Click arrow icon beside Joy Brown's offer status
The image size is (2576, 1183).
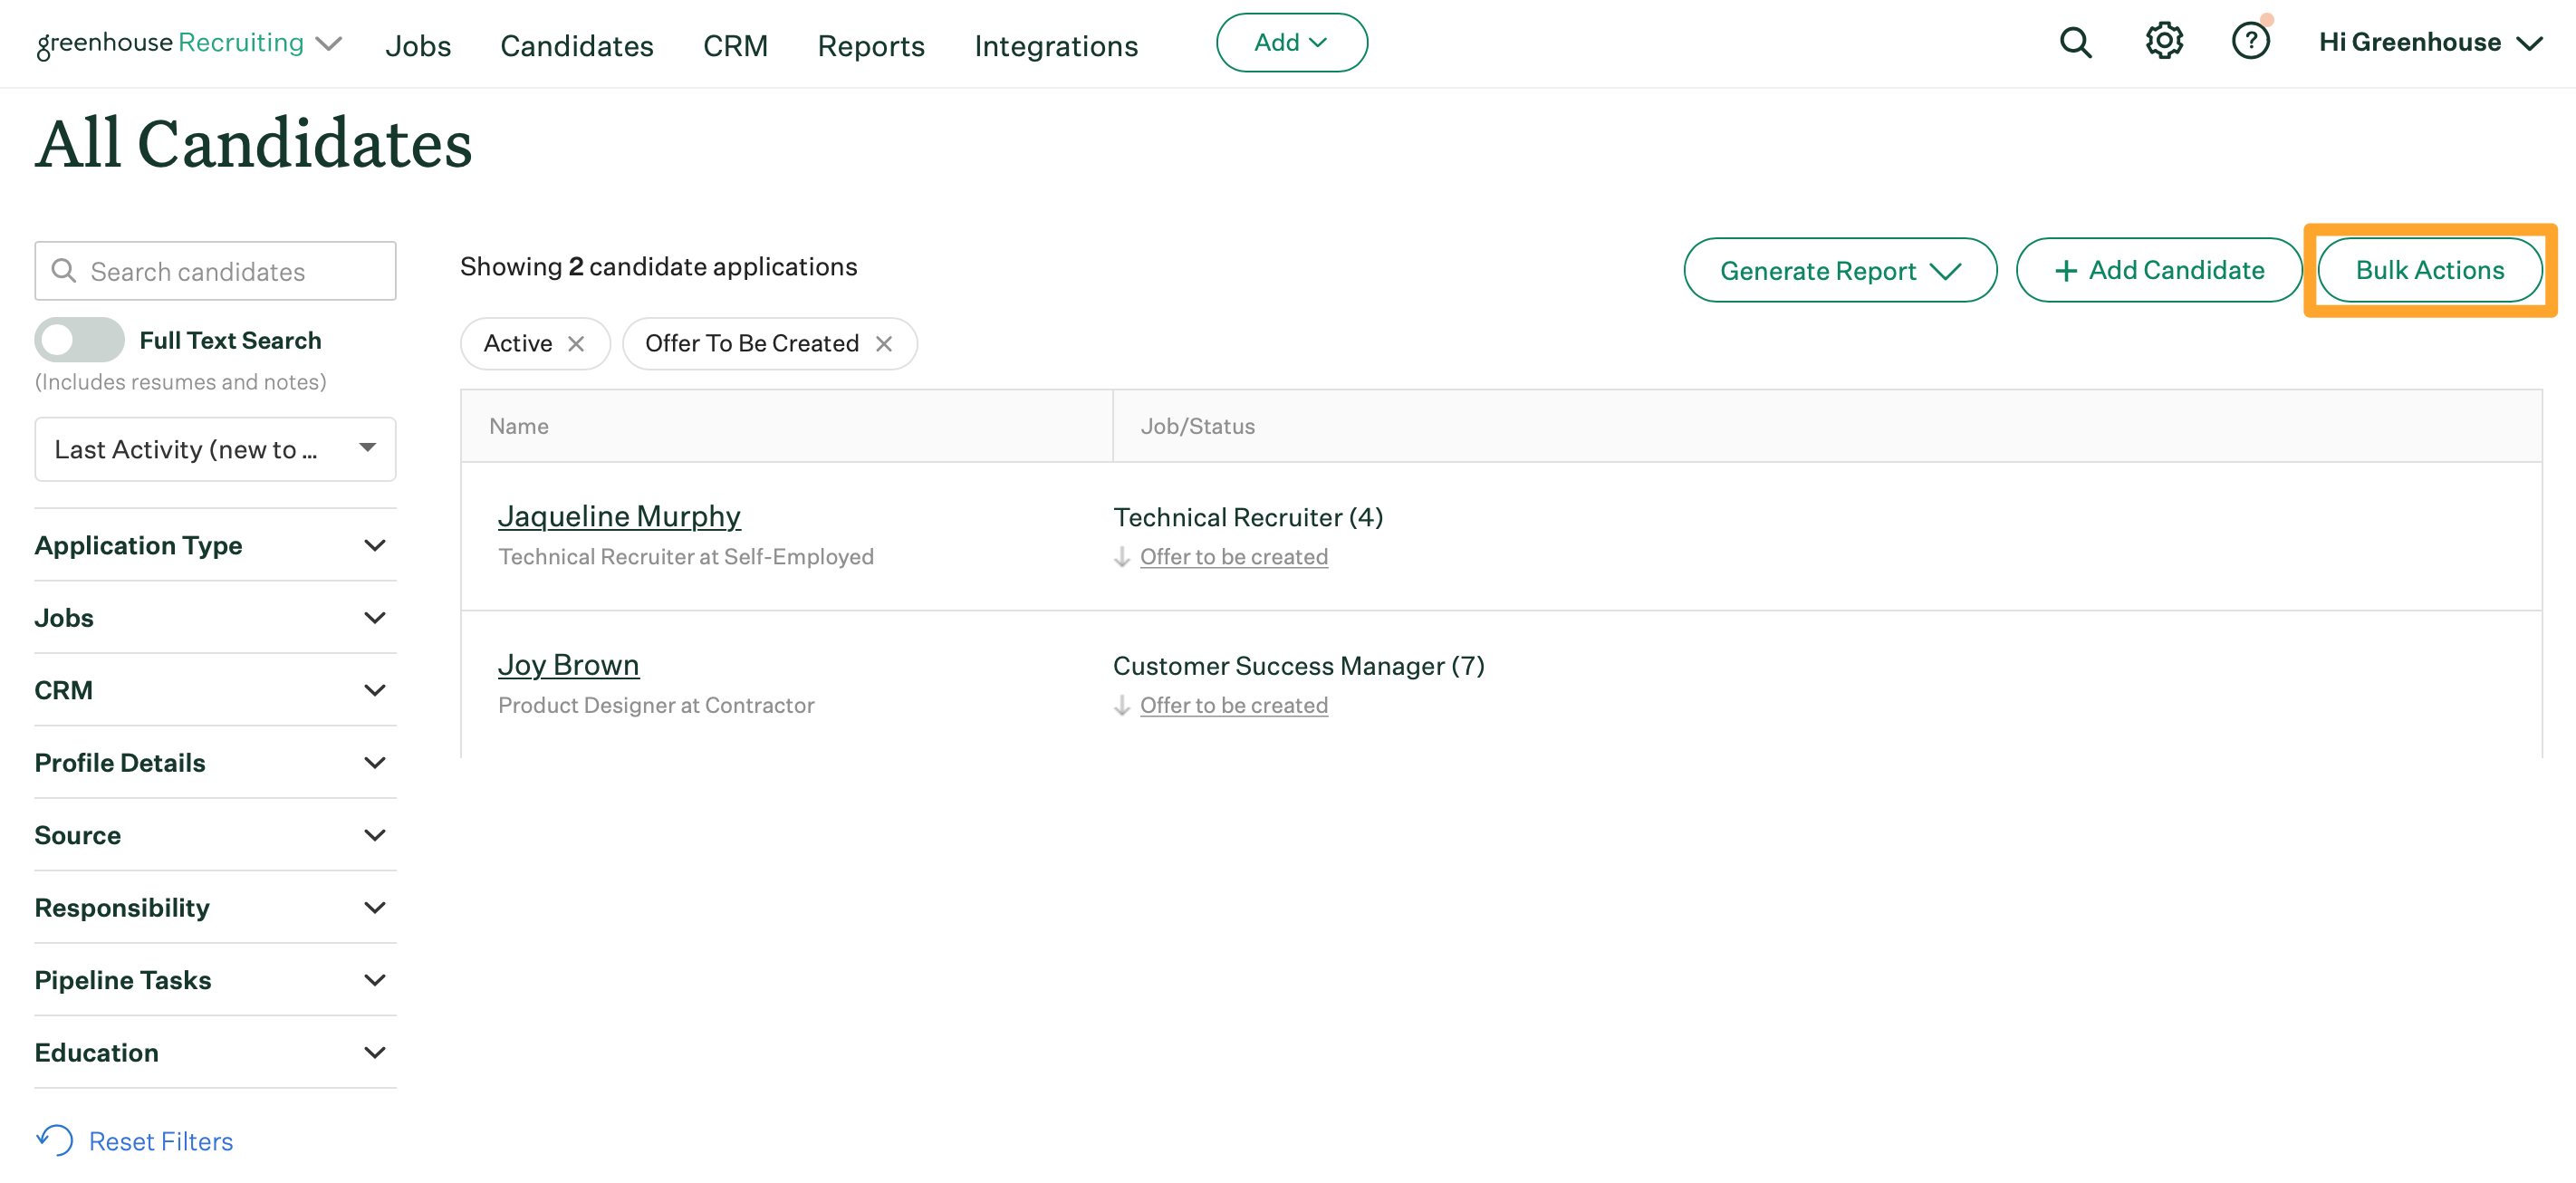[1122, 706]
